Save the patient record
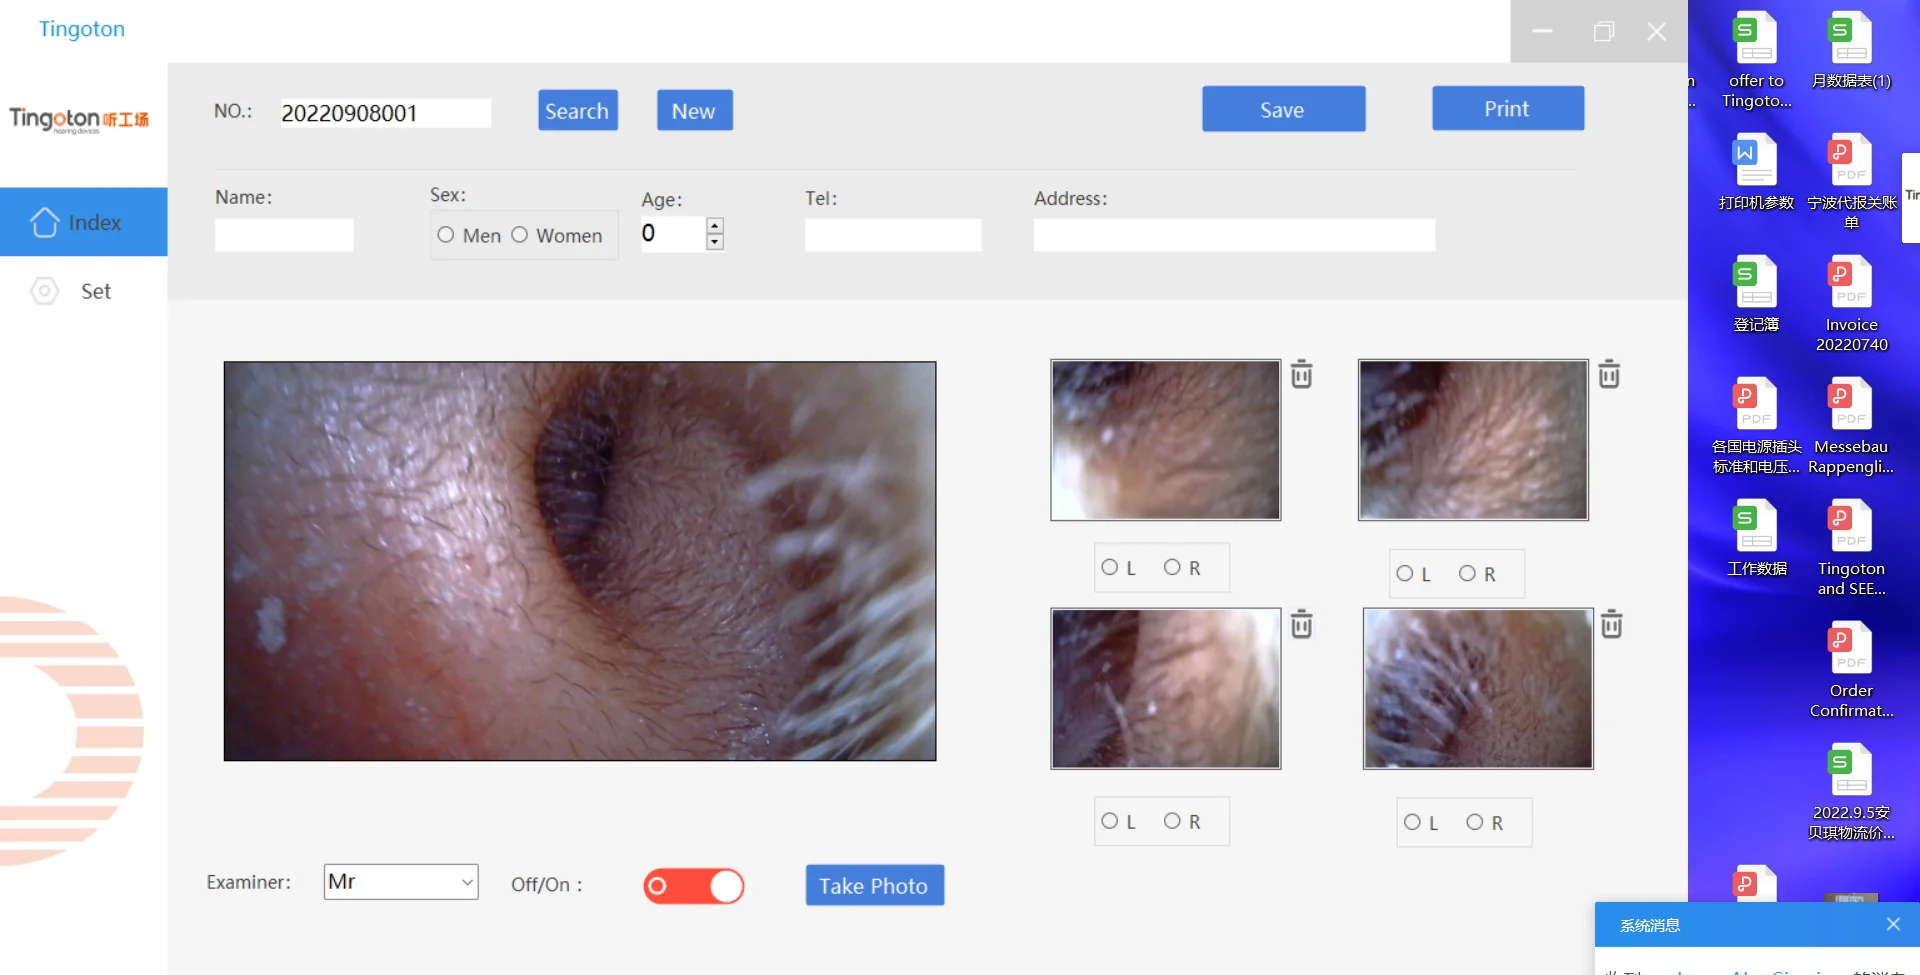The image size is (1920, 975). pyautogui.click(x=1283, y=109)
